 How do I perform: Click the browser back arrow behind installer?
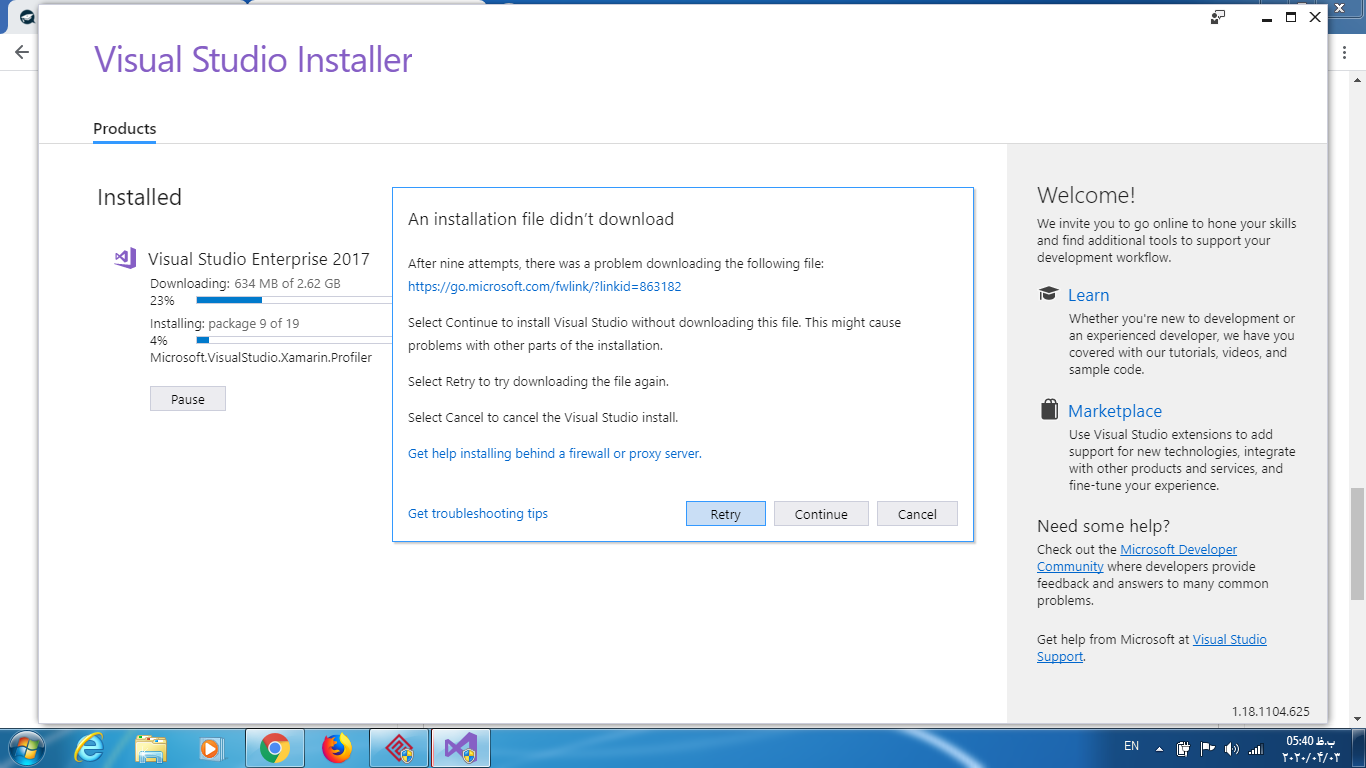point(21,52)
